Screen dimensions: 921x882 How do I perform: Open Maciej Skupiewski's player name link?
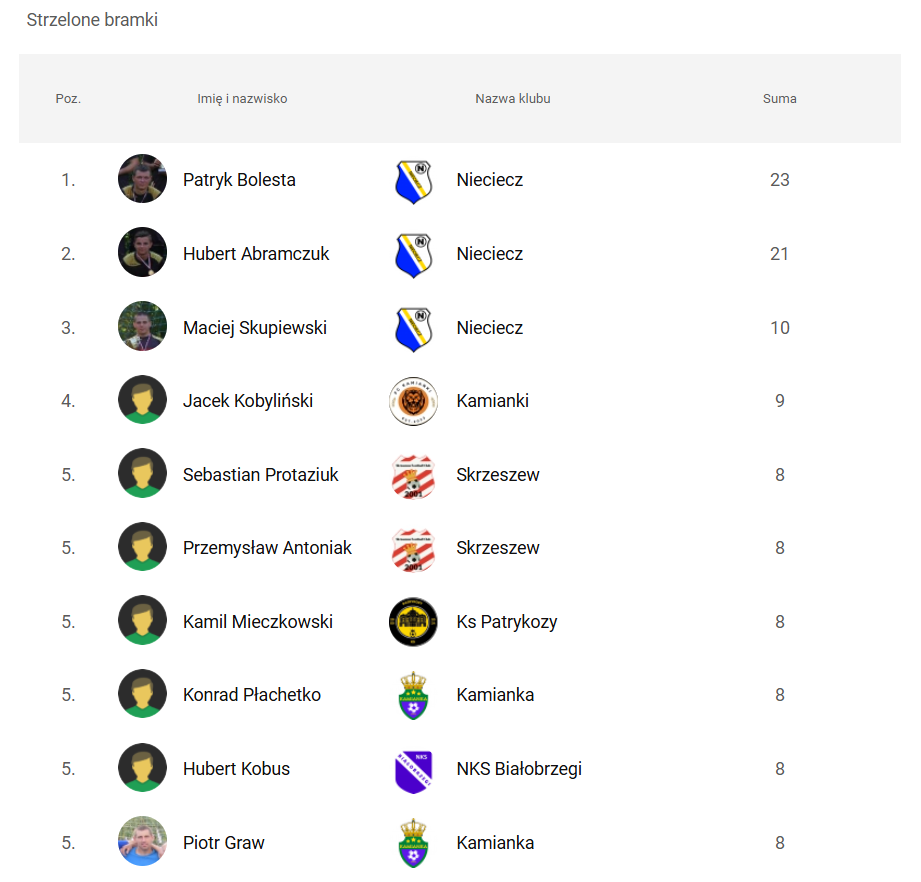(255, 328)
